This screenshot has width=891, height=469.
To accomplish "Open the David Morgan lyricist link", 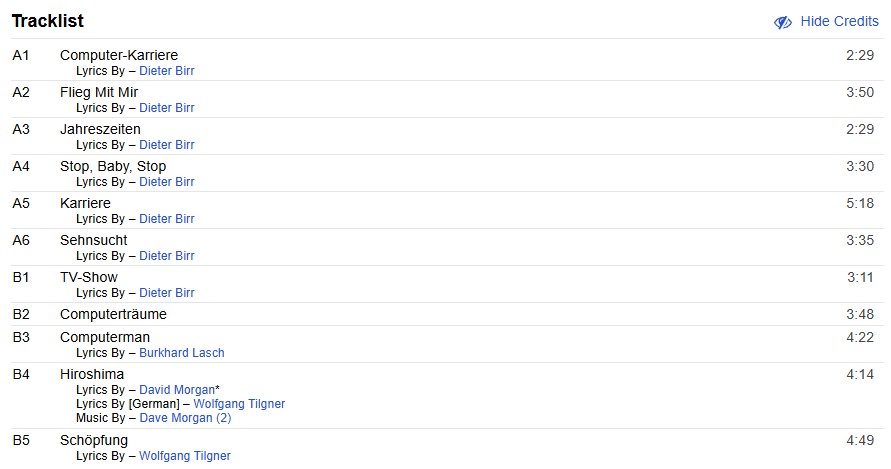I will [x=176, y=390].
